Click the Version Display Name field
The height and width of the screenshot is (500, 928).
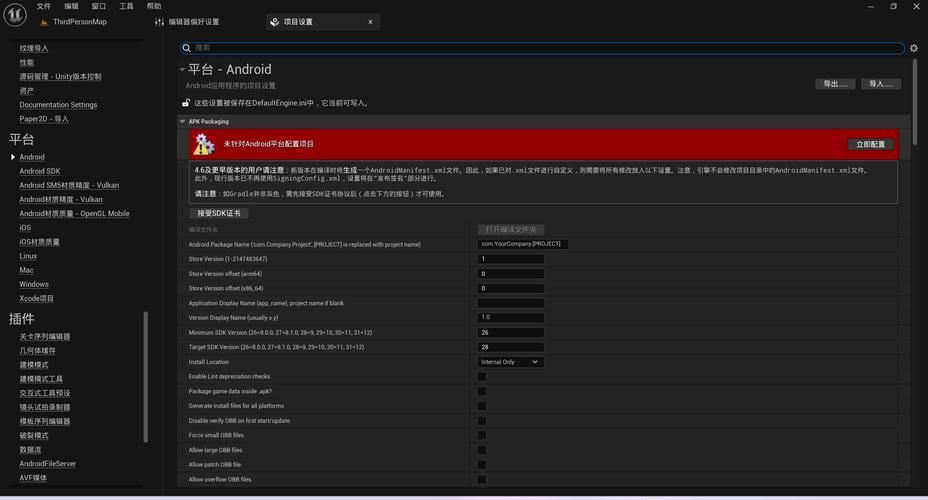tap(511, 318)
